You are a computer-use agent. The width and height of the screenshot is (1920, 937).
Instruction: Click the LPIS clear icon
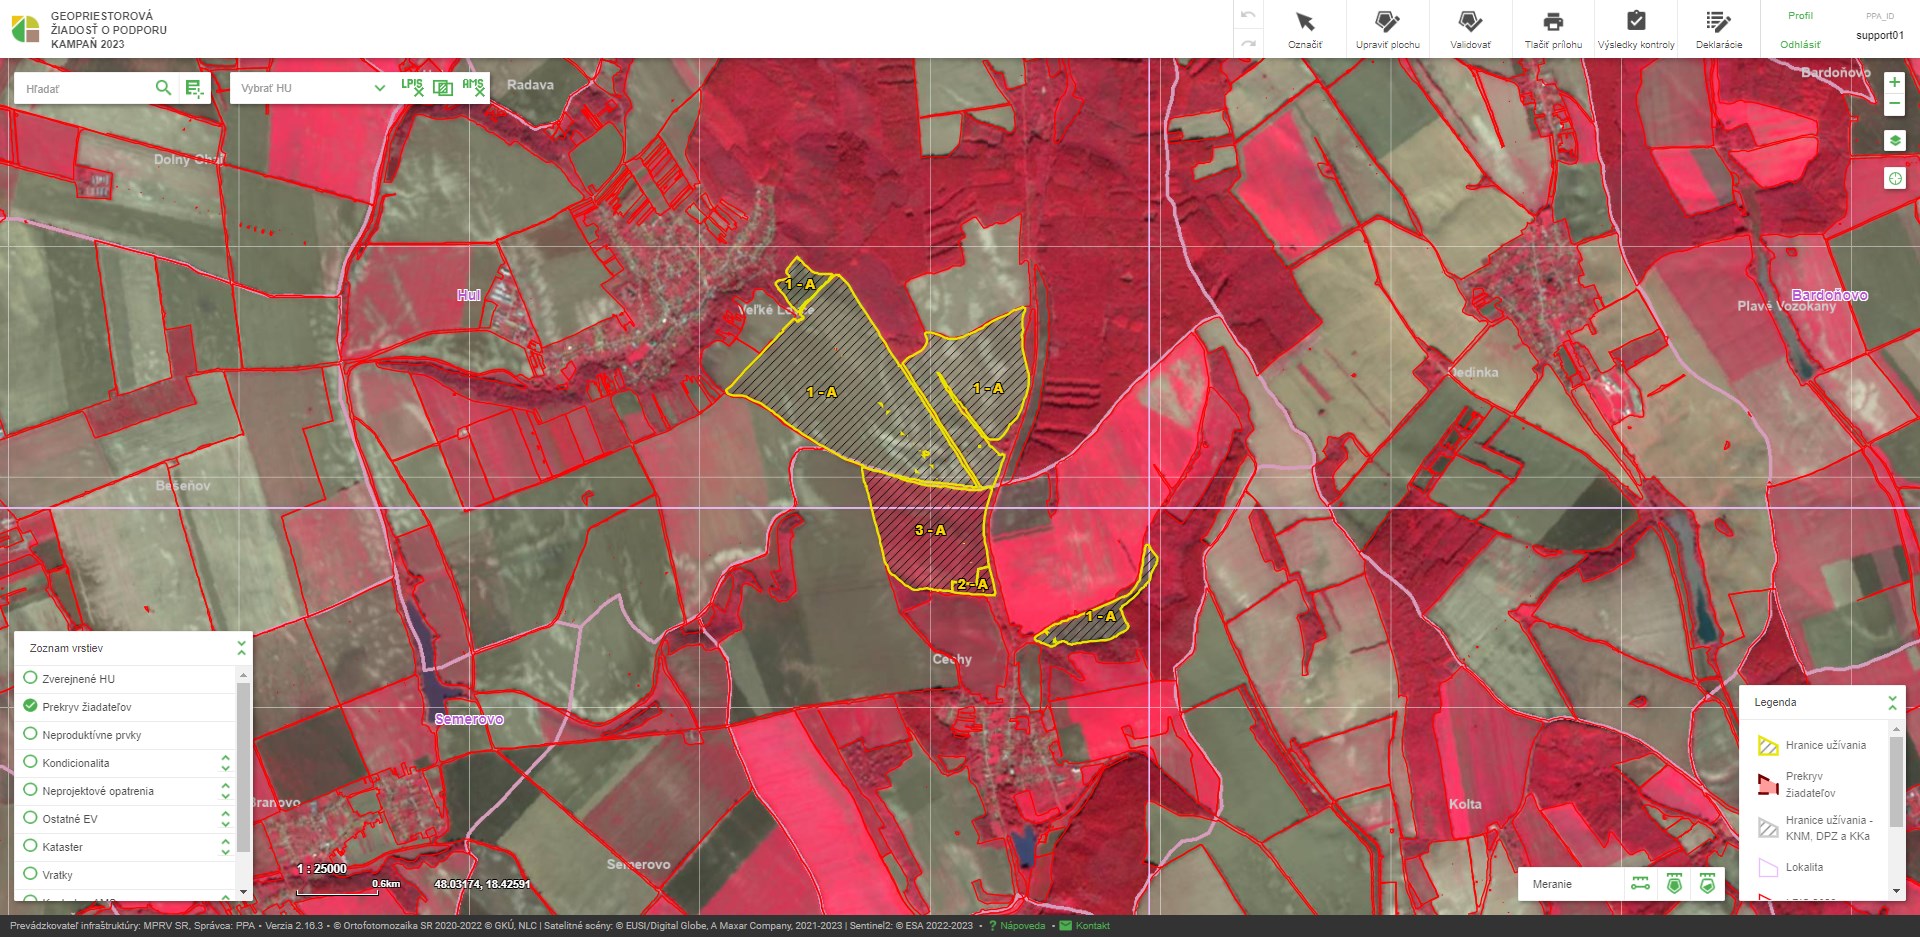412,87
